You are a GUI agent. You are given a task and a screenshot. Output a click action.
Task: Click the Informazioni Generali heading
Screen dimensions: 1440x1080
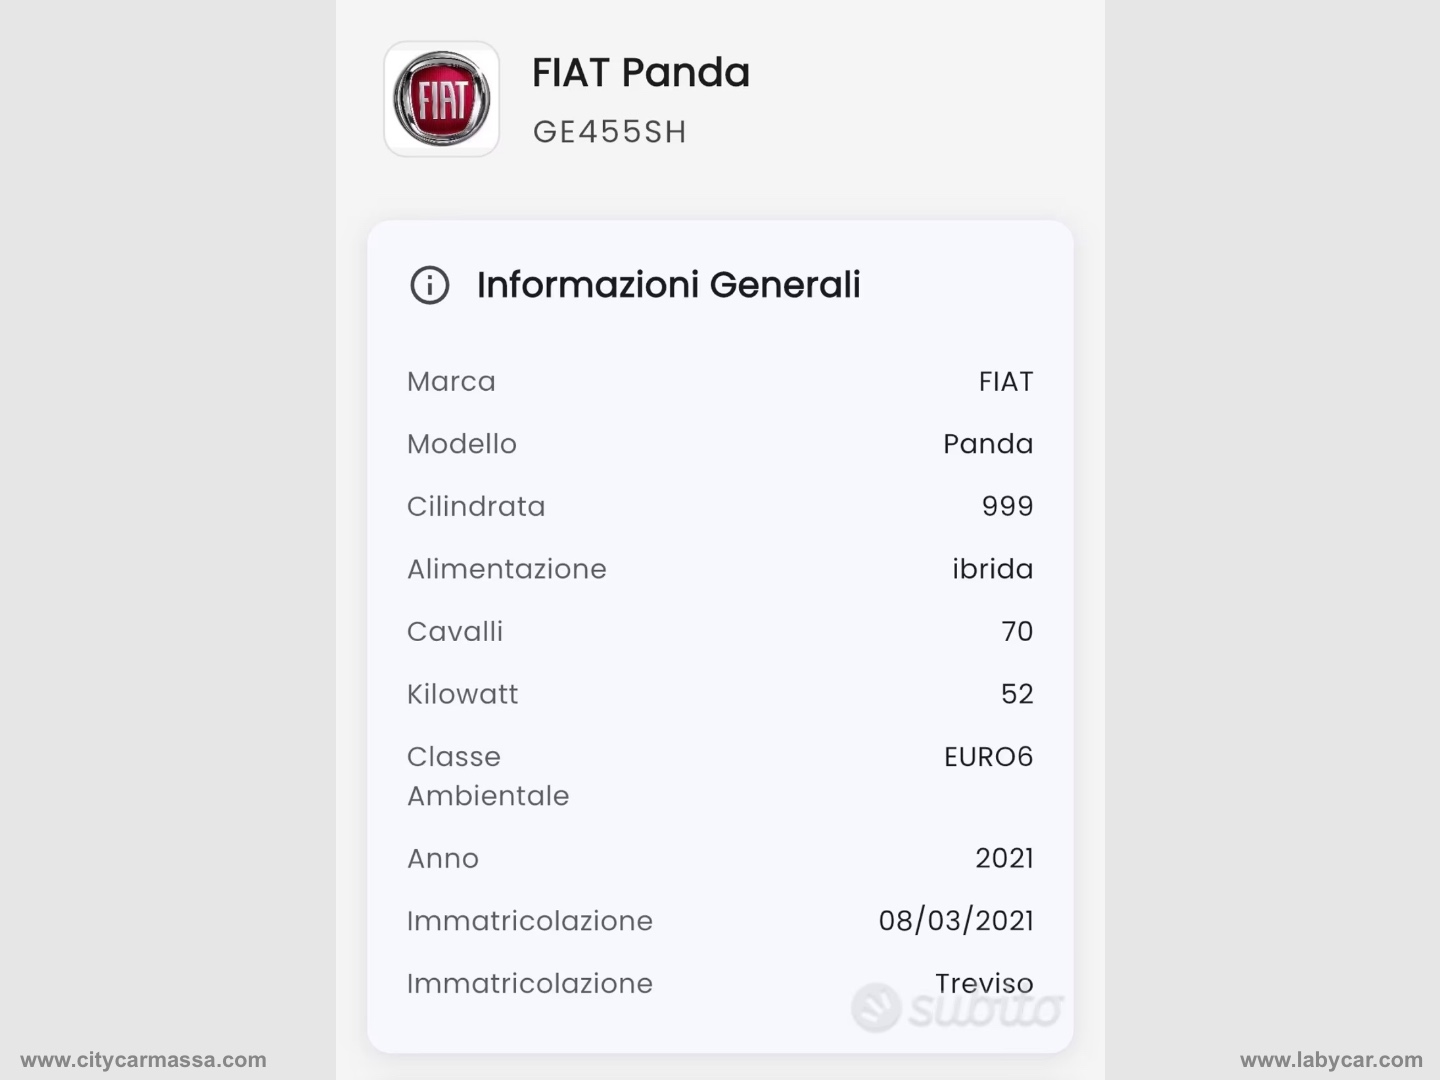click(x=668, y=285)
